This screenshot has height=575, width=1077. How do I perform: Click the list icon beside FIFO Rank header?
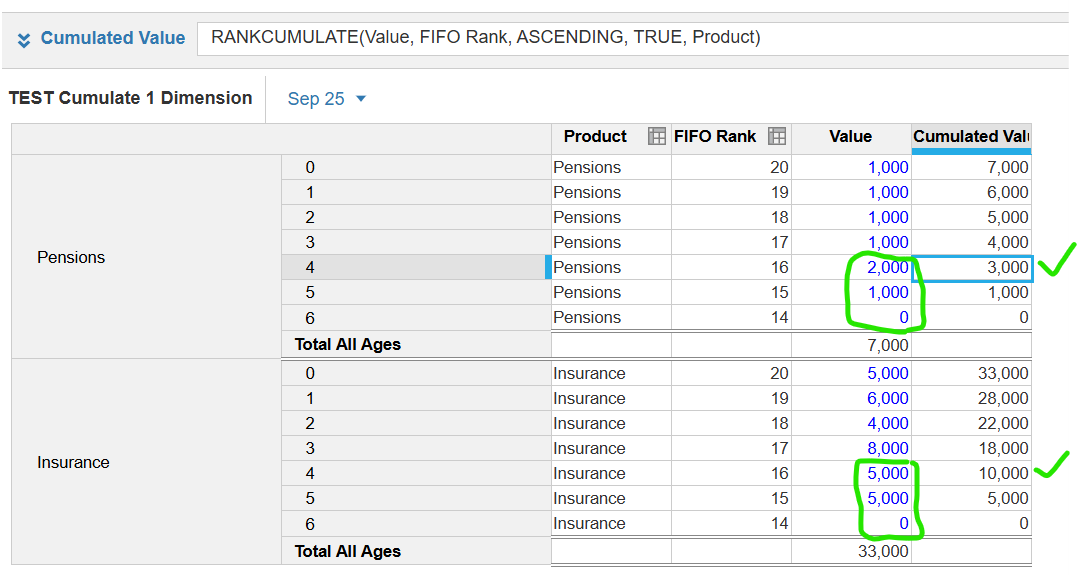(777, 136)
